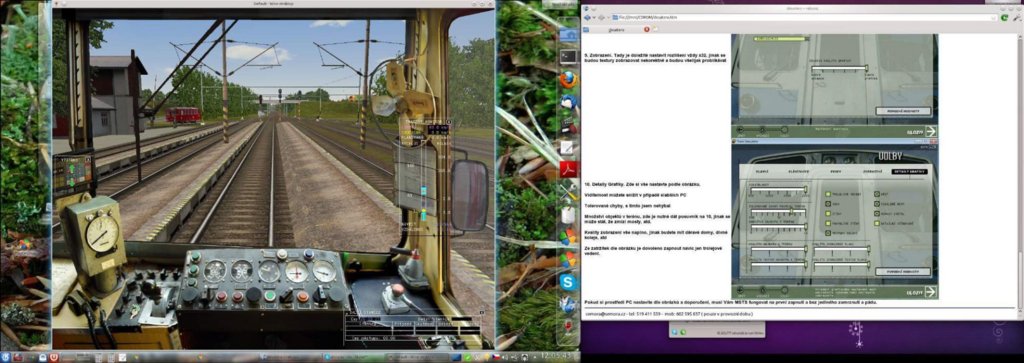
Task: Open the video clapperboard app in the dock
Action: click(x=569, y=124)
